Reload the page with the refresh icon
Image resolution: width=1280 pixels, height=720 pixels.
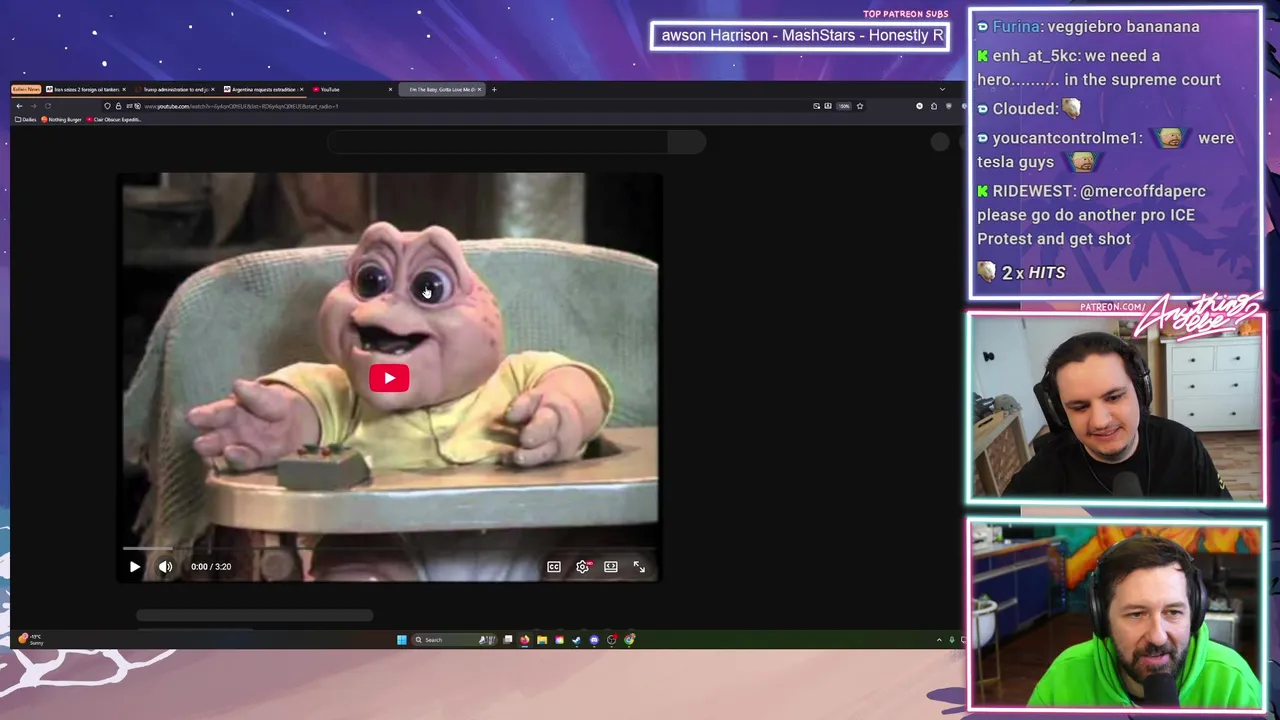[47, 106]
